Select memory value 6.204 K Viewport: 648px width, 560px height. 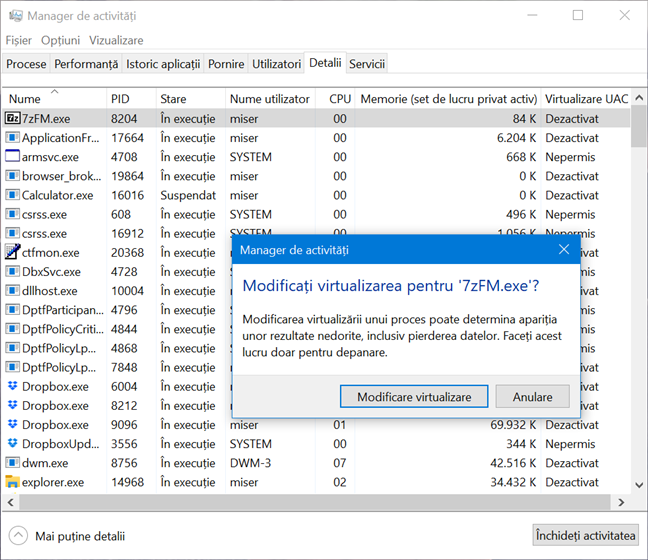pyautogui.click(x=516, y=138)
